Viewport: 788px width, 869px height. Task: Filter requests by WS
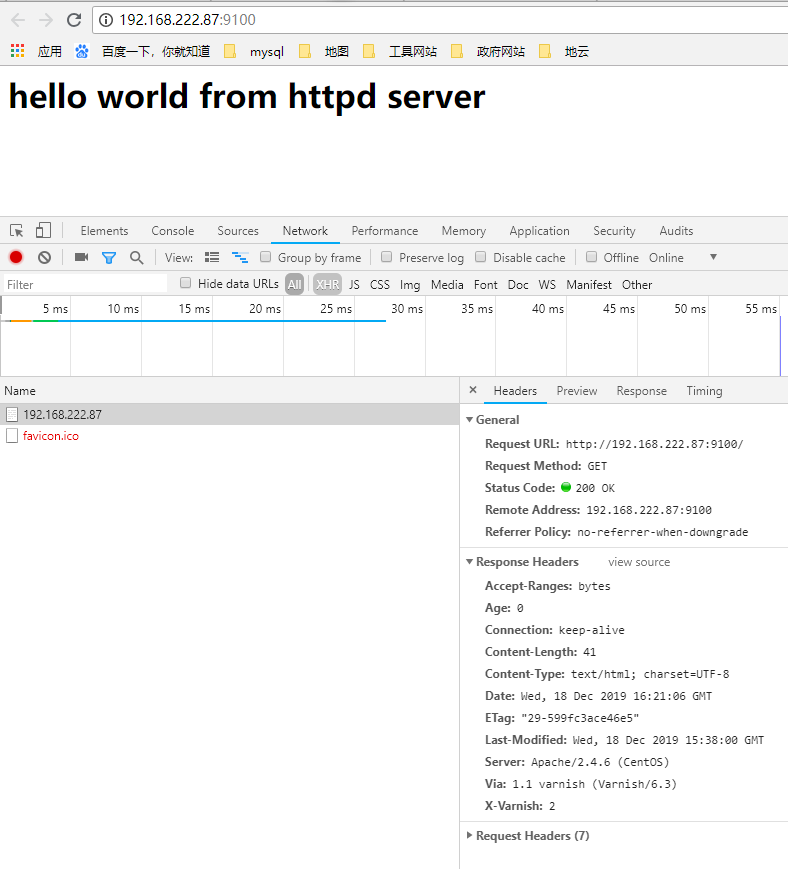click(547, 285)
